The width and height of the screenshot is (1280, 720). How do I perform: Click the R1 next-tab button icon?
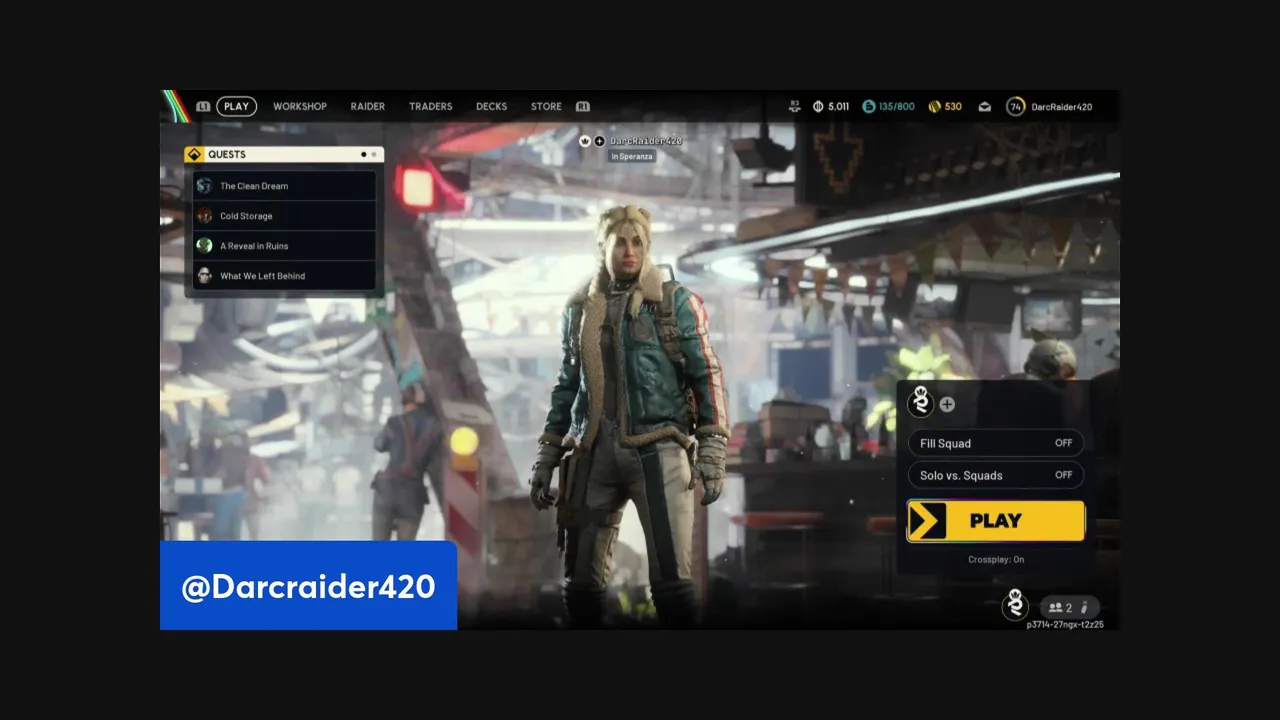coord(583,106)
